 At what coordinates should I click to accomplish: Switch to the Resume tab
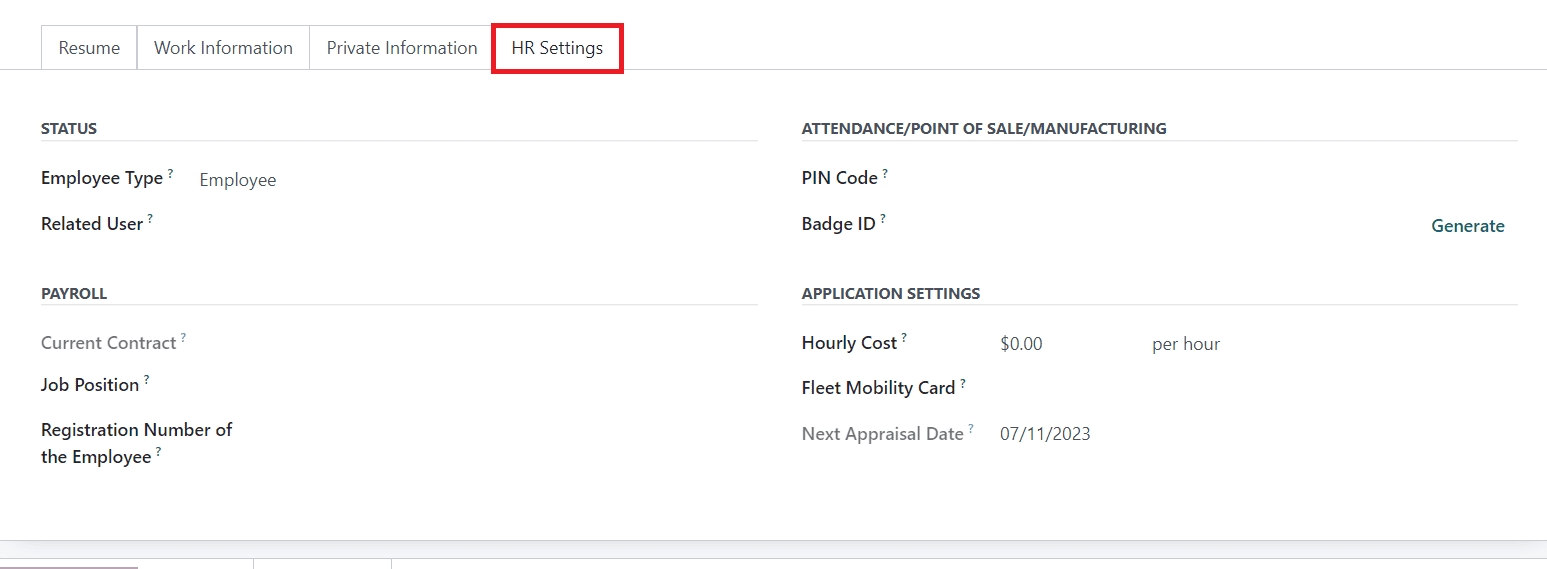89,48
